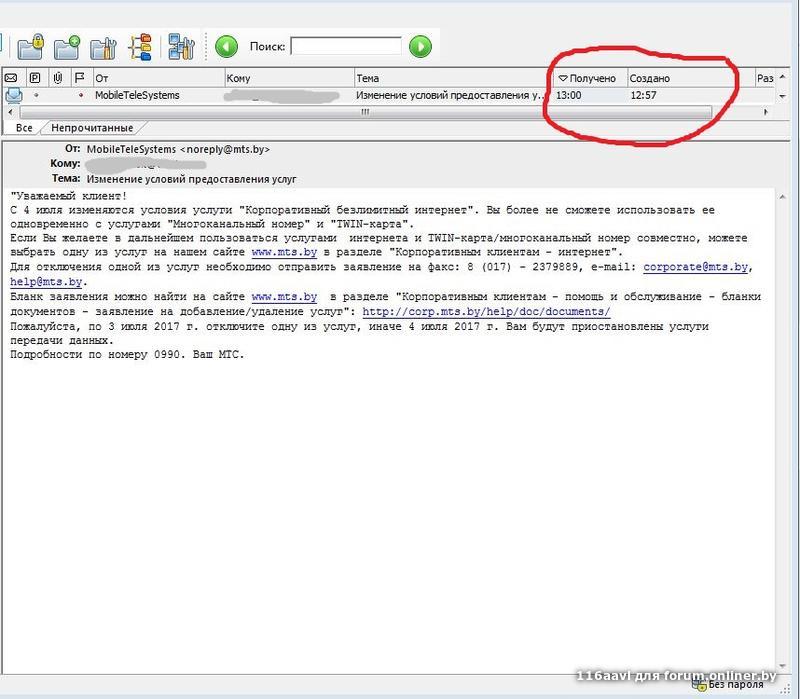Sort messages by the Создано column

691,78
